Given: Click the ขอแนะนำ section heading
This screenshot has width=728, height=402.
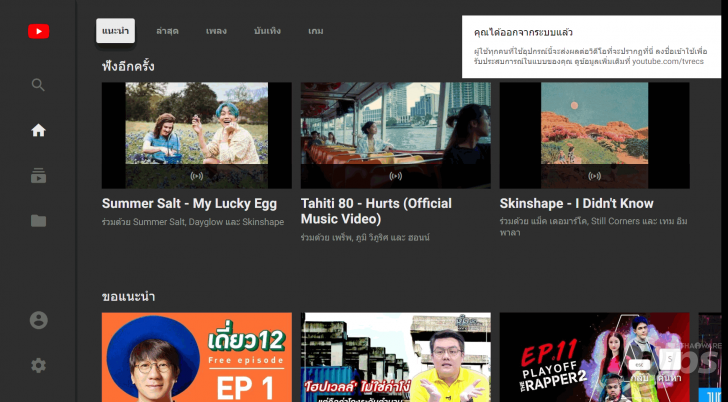Looking at the screenshot, I should (x=128, y=297).
